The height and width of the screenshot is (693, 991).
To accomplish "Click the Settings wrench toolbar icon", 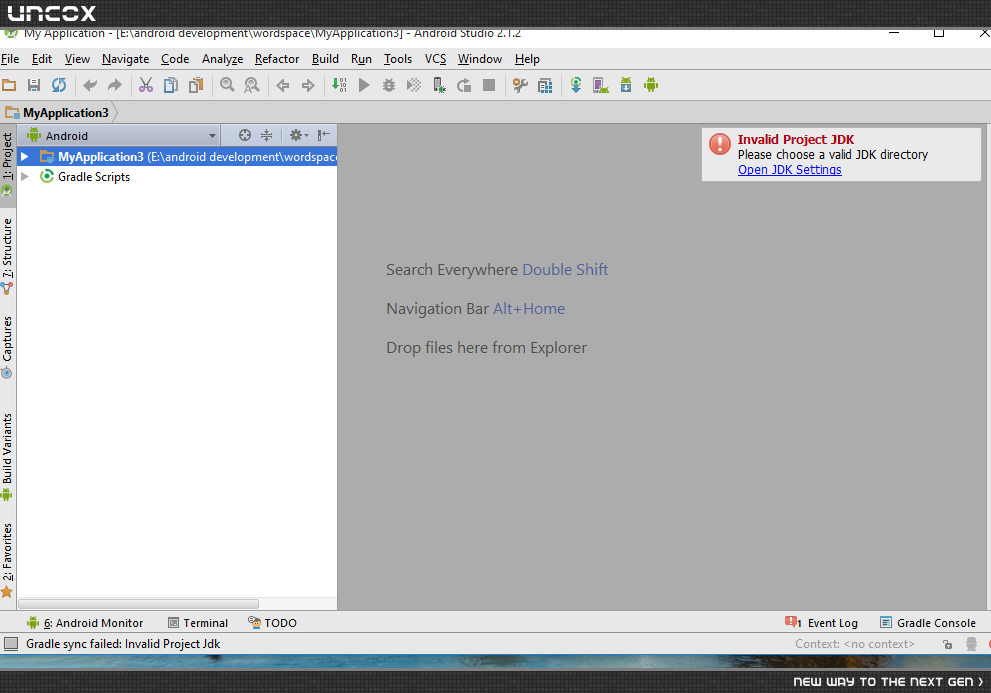I will pyautogui.click(x=520, y=85).
